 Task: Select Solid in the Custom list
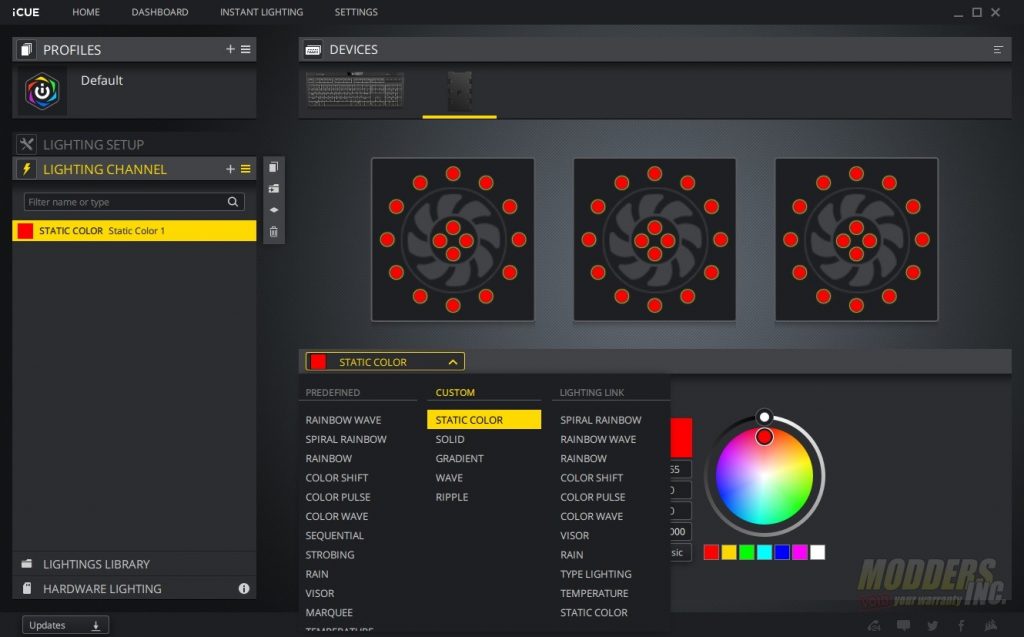(450, 439)
